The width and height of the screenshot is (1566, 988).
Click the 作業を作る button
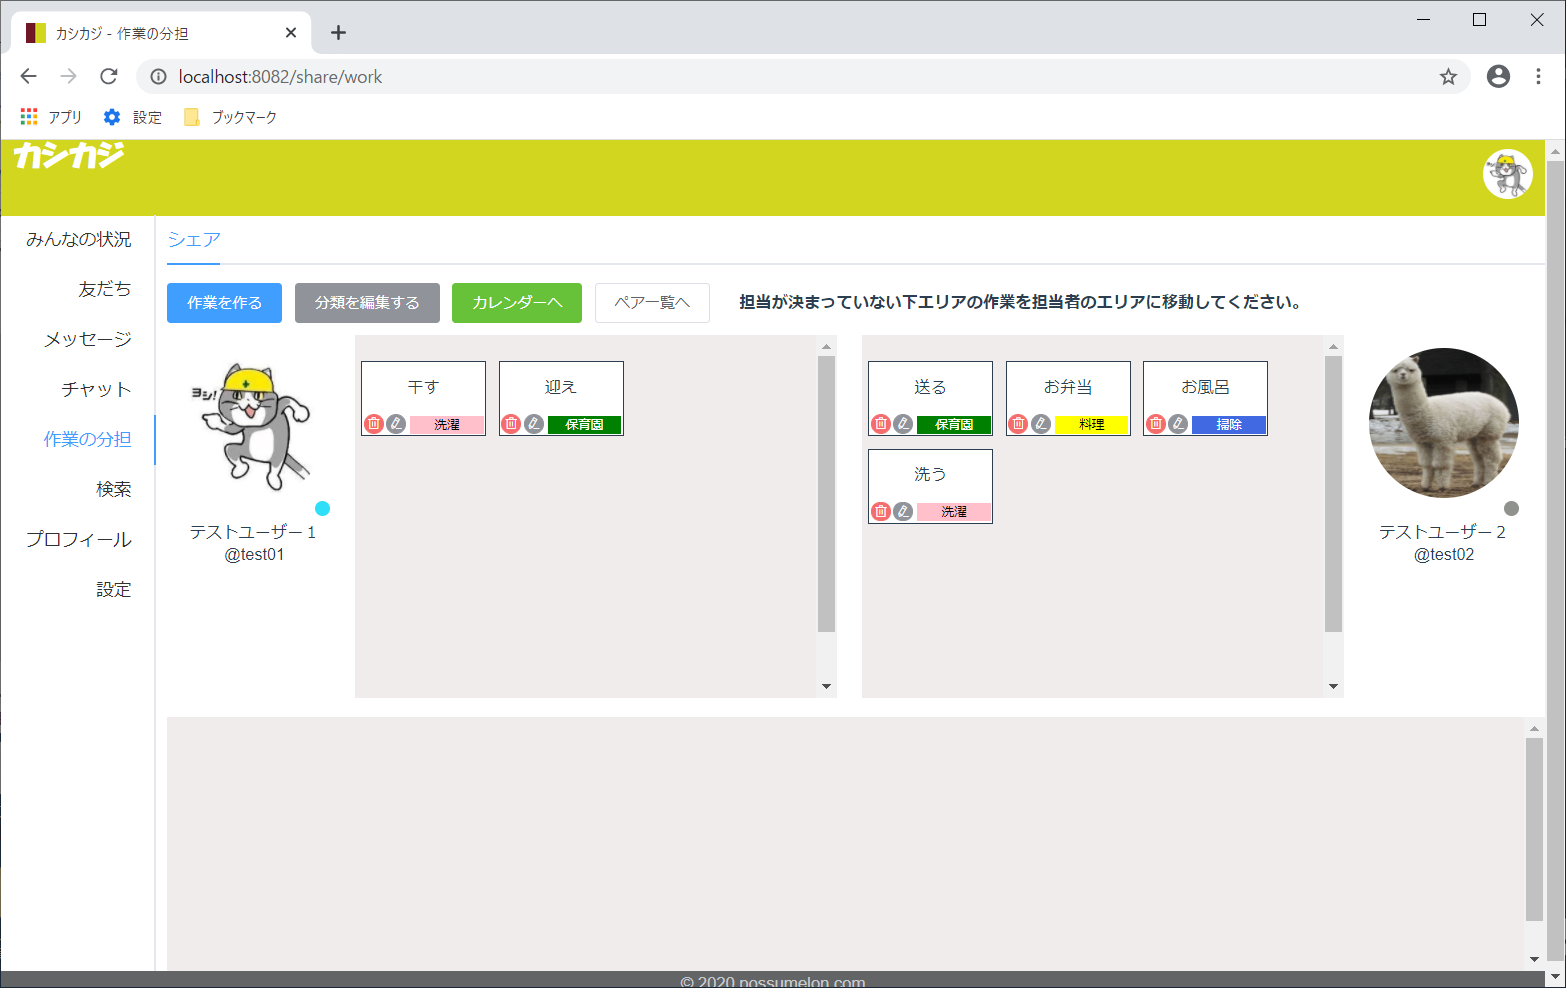tap(224, 303)
